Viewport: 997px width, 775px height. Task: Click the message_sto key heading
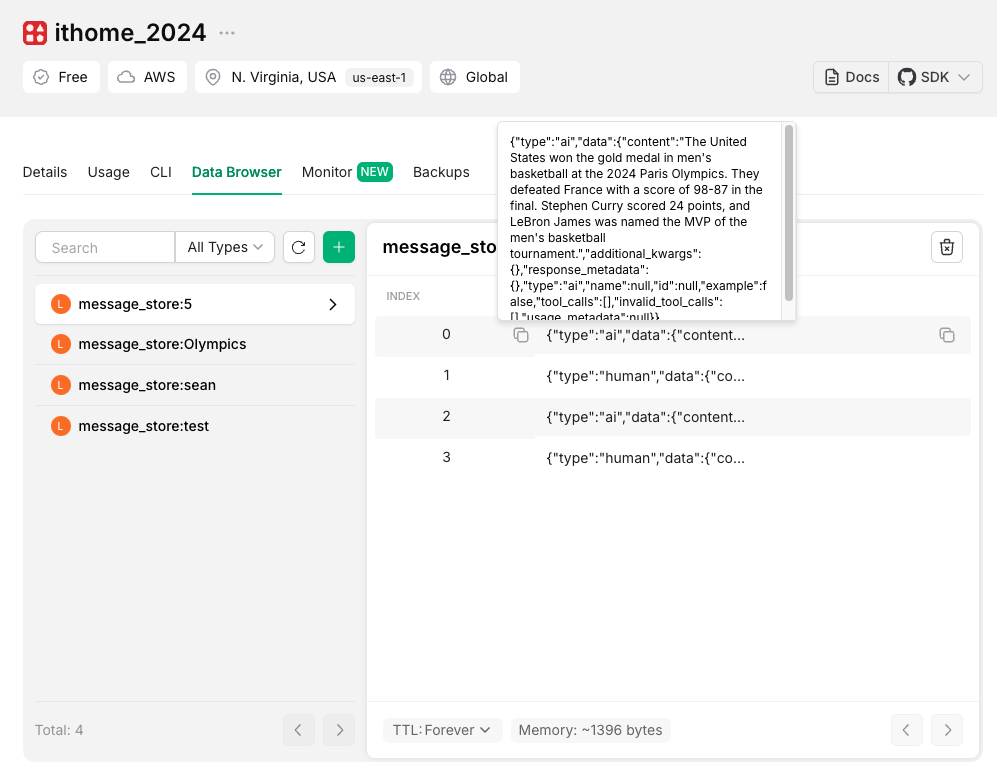439,247
